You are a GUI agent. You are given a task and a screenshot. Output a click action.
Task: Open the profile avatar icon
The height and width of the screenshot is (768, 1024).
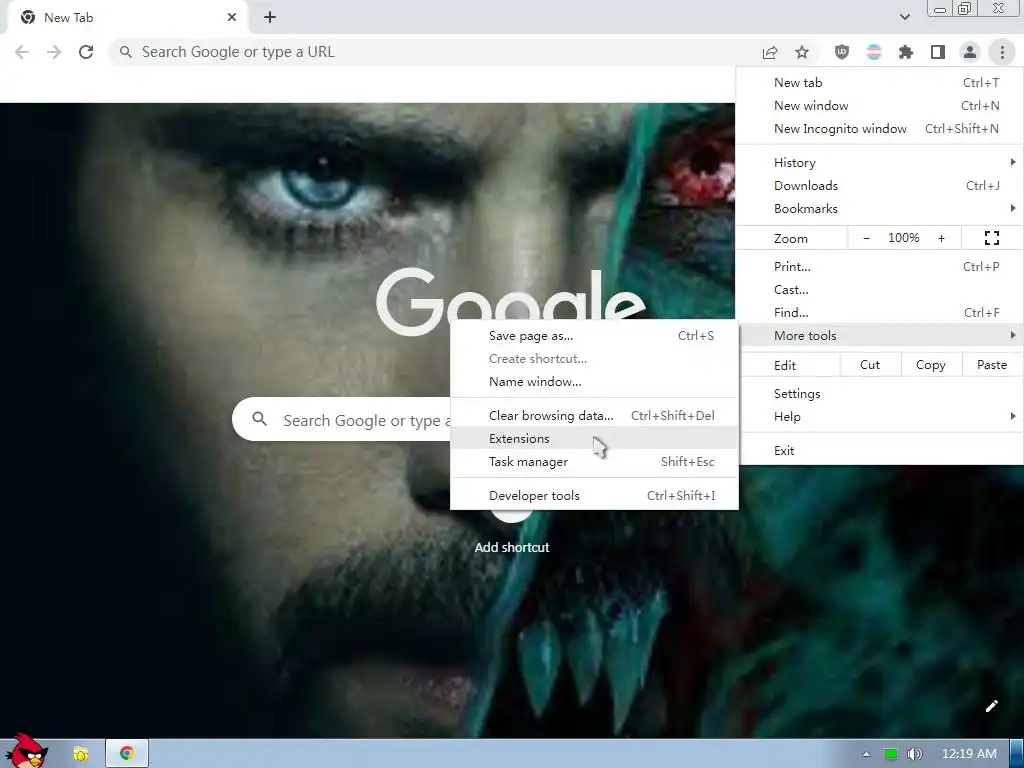[x=970, y=52]
